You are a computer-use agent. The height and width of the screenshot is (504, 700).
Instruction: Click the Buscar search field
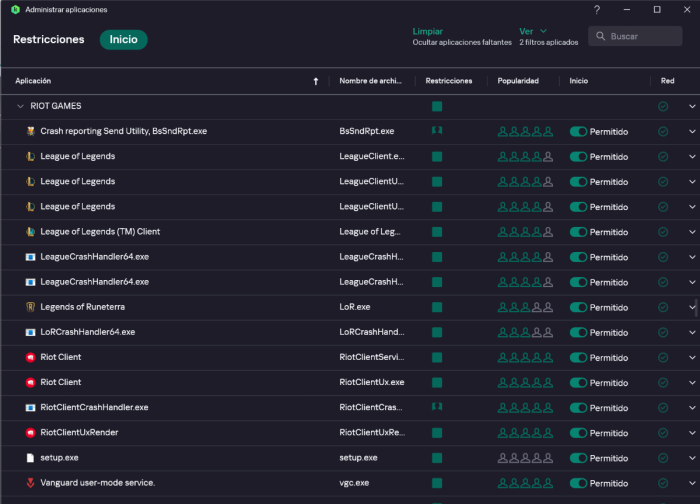636,36
